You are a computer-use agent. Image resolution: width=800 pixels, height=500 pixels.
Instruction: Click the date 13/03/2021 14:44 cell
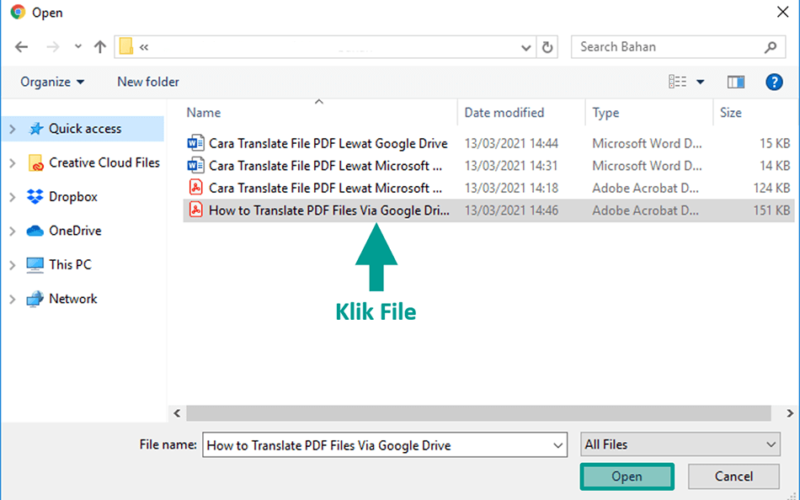coord(511,144)
